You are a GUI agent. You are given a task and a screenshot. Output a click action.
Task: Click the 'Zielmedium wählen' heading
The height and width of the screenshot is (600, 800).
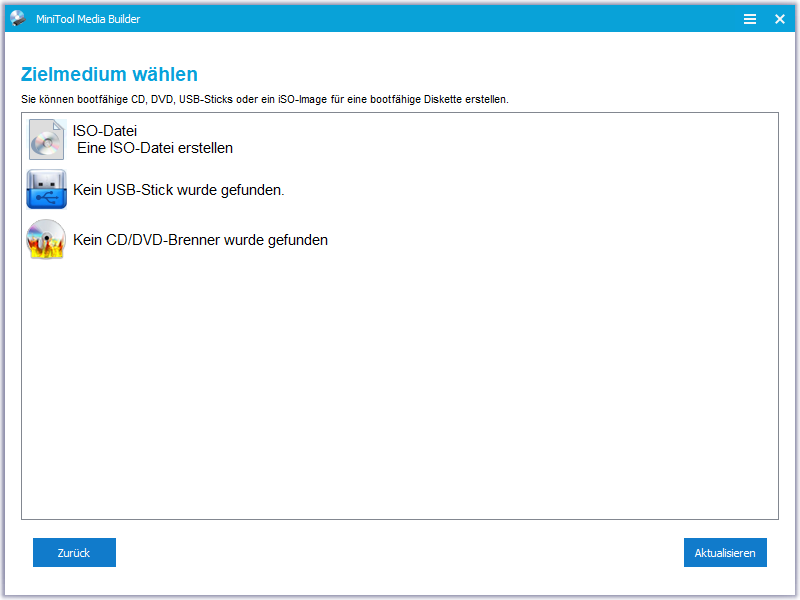(109, 74)
